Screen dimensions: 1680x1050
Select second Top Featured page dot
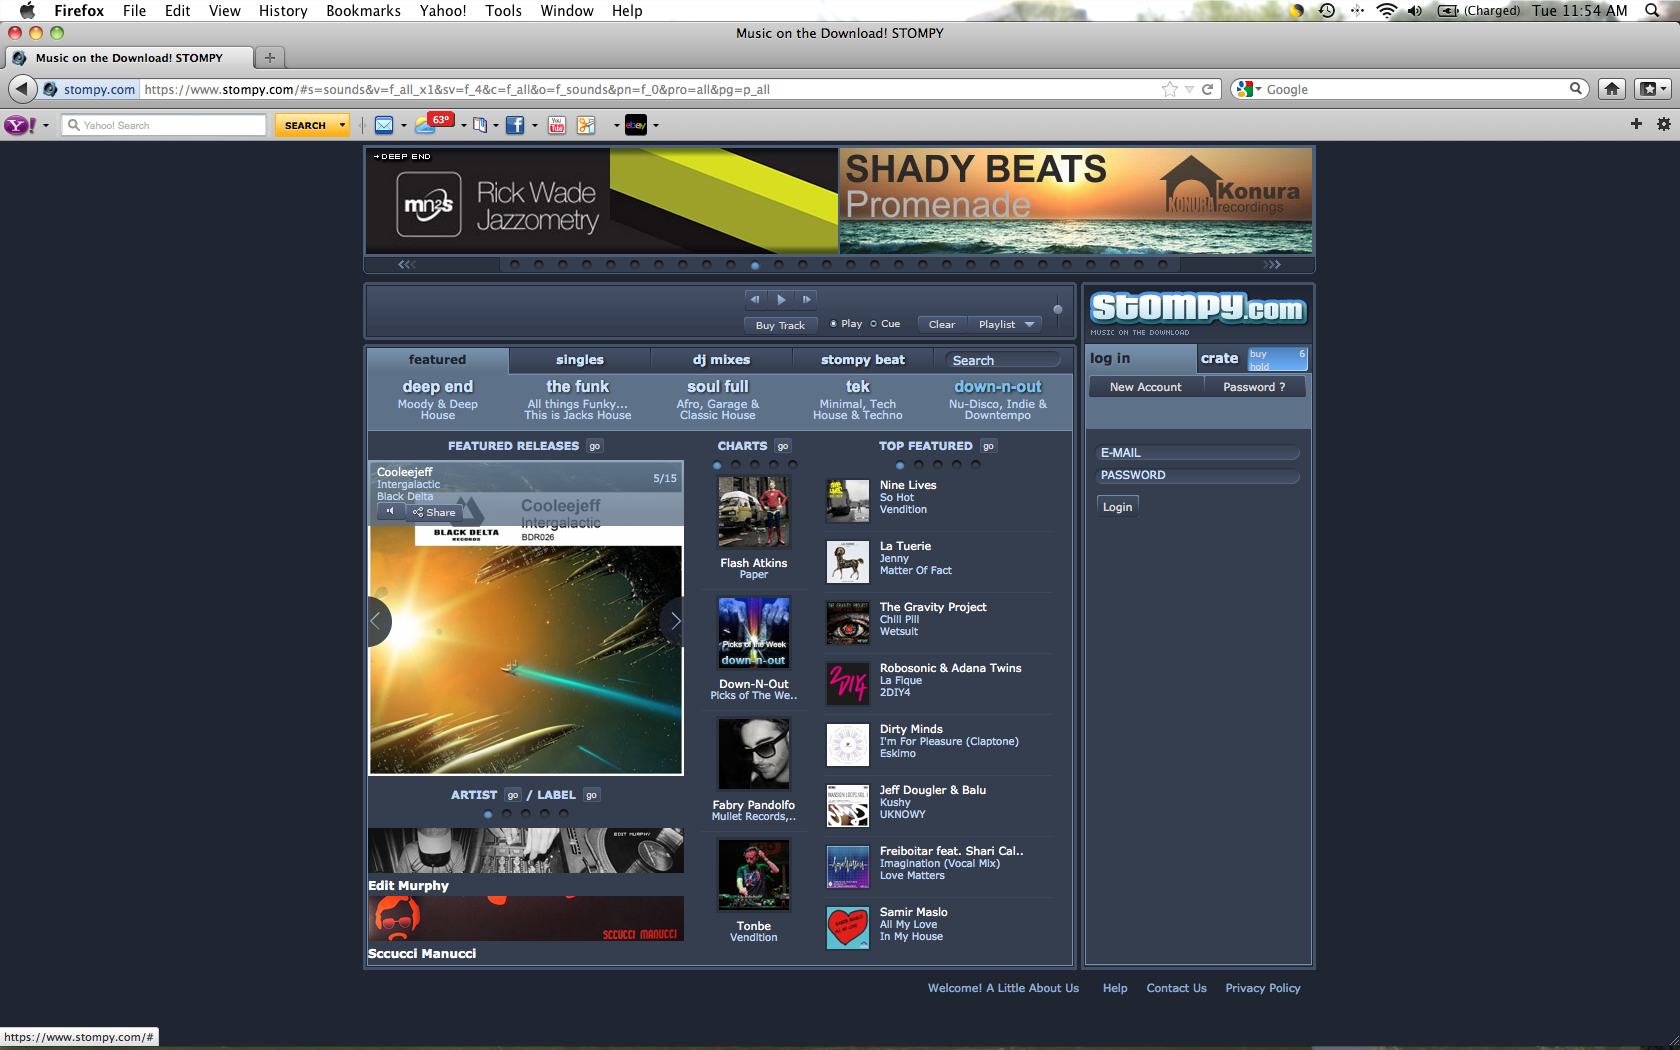click(x=919, y=465)
